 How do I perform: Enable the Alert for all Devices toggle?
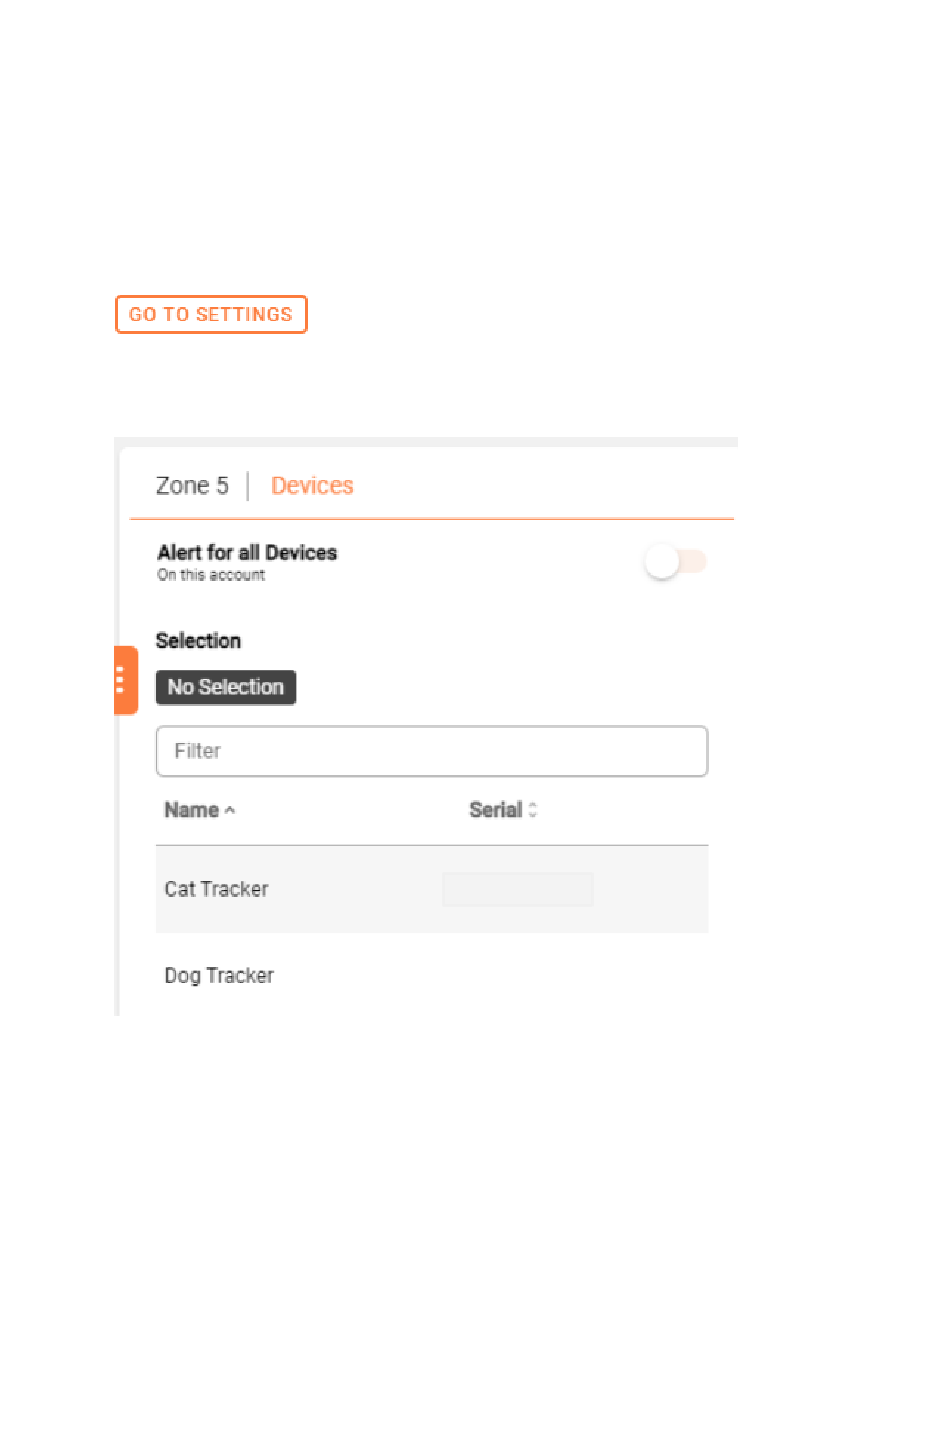(x=676, y=561)
